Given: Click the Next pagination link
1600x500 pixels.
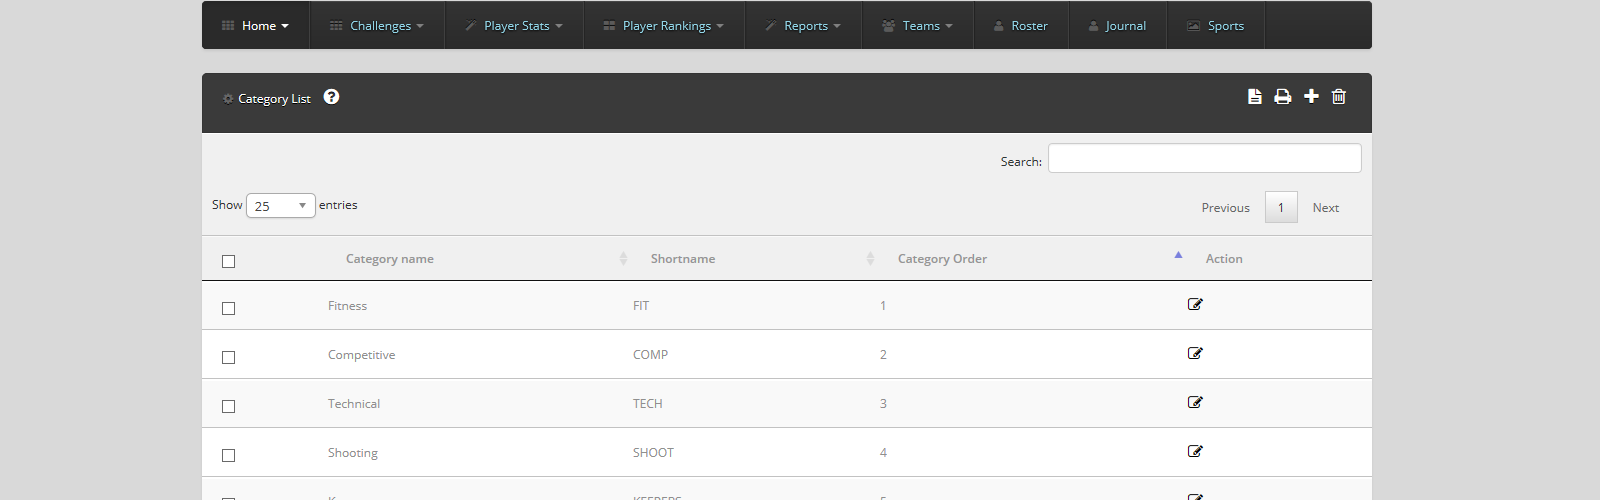Looking at the screenshot, I should click(x=1325, y=208).
